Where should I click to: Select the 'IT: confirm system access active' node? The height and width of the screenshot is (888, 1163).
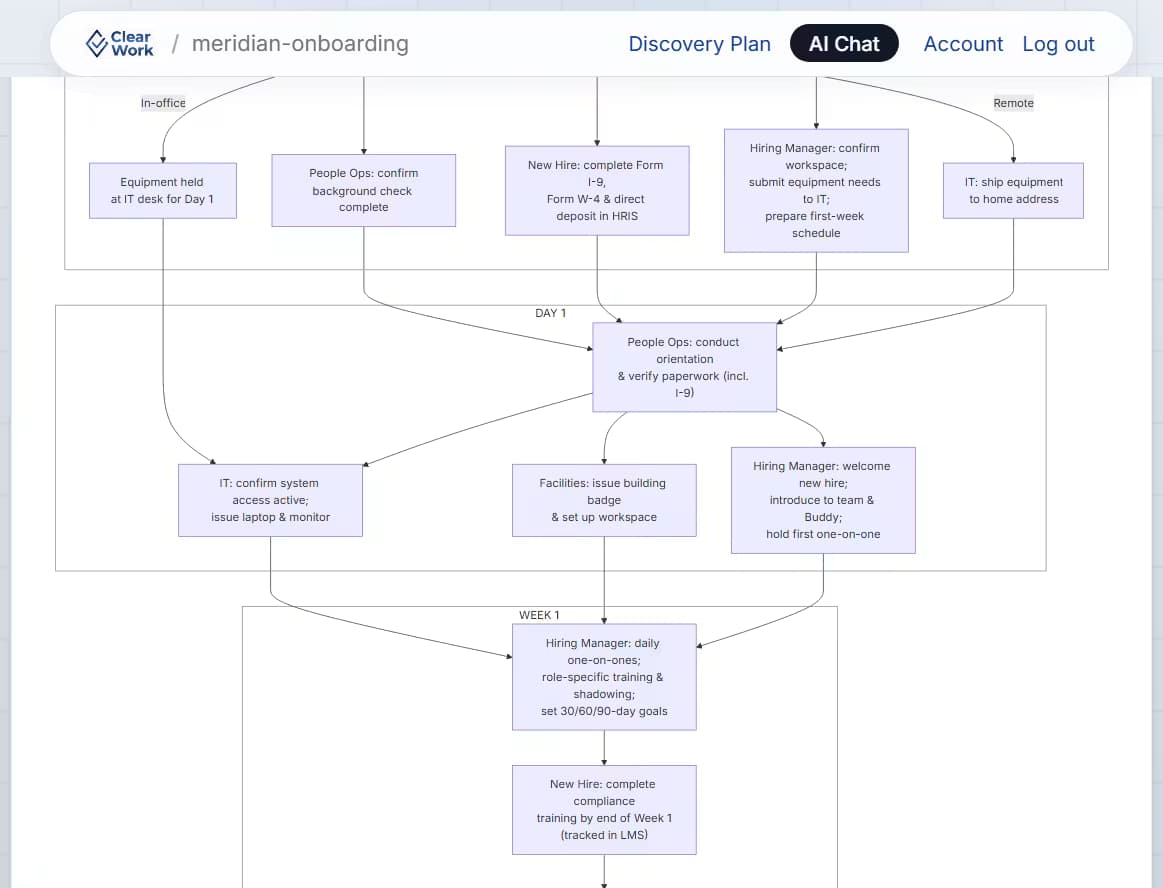coord(270,500)
